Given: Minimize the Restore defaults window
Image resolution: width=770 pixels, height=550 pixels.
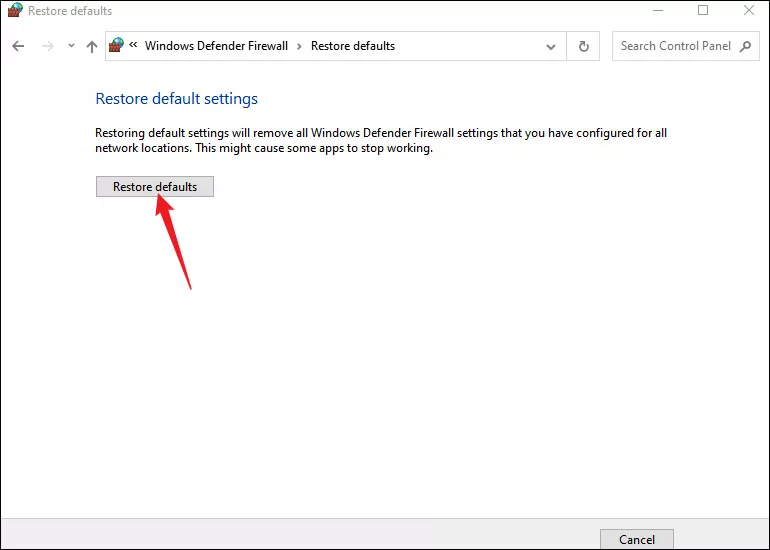Looking at the screenshot, I should tap(658, 10).
